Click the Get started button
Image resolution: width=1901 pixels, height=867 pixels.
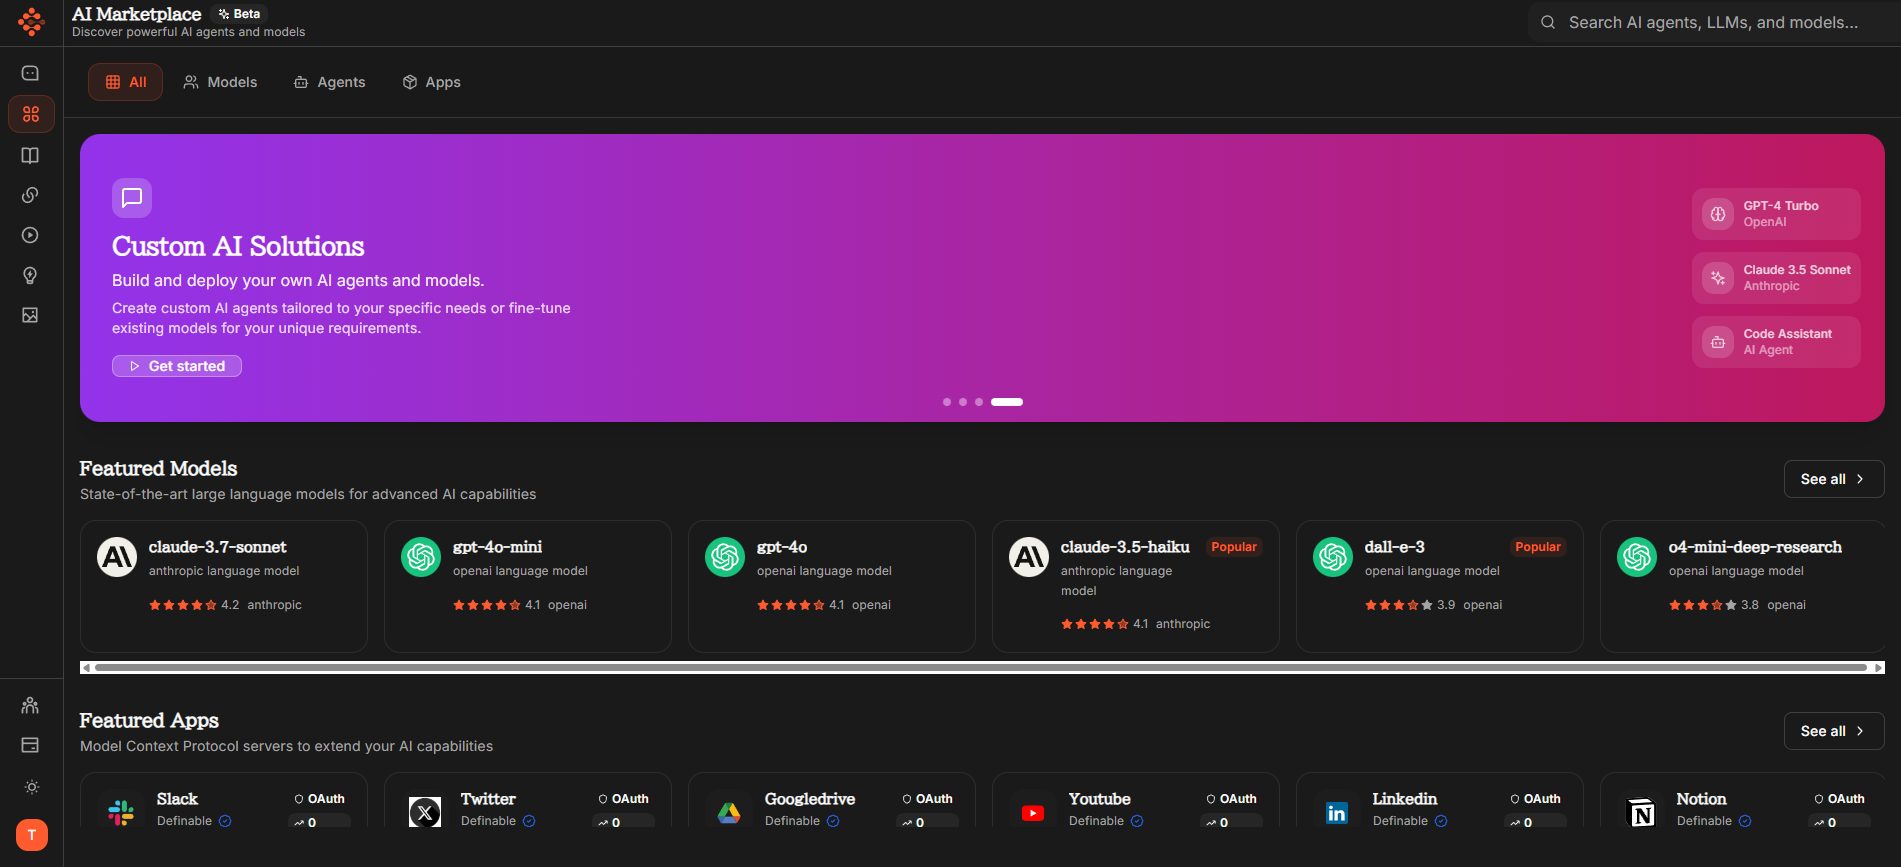(177, 366)
